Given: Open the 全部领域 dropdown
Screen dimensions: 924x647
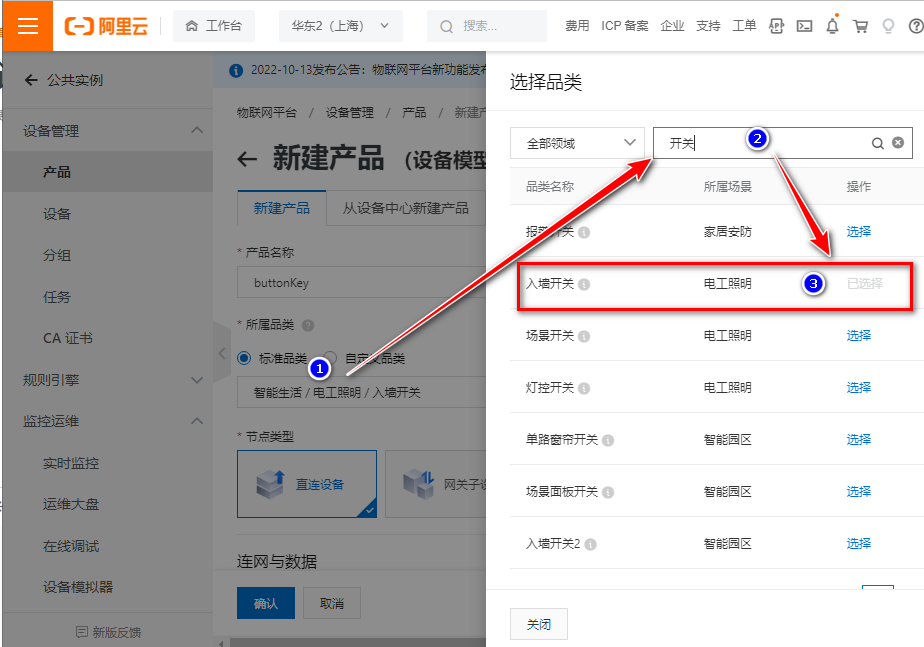Looking at the screenshot, I should point(575,142).
